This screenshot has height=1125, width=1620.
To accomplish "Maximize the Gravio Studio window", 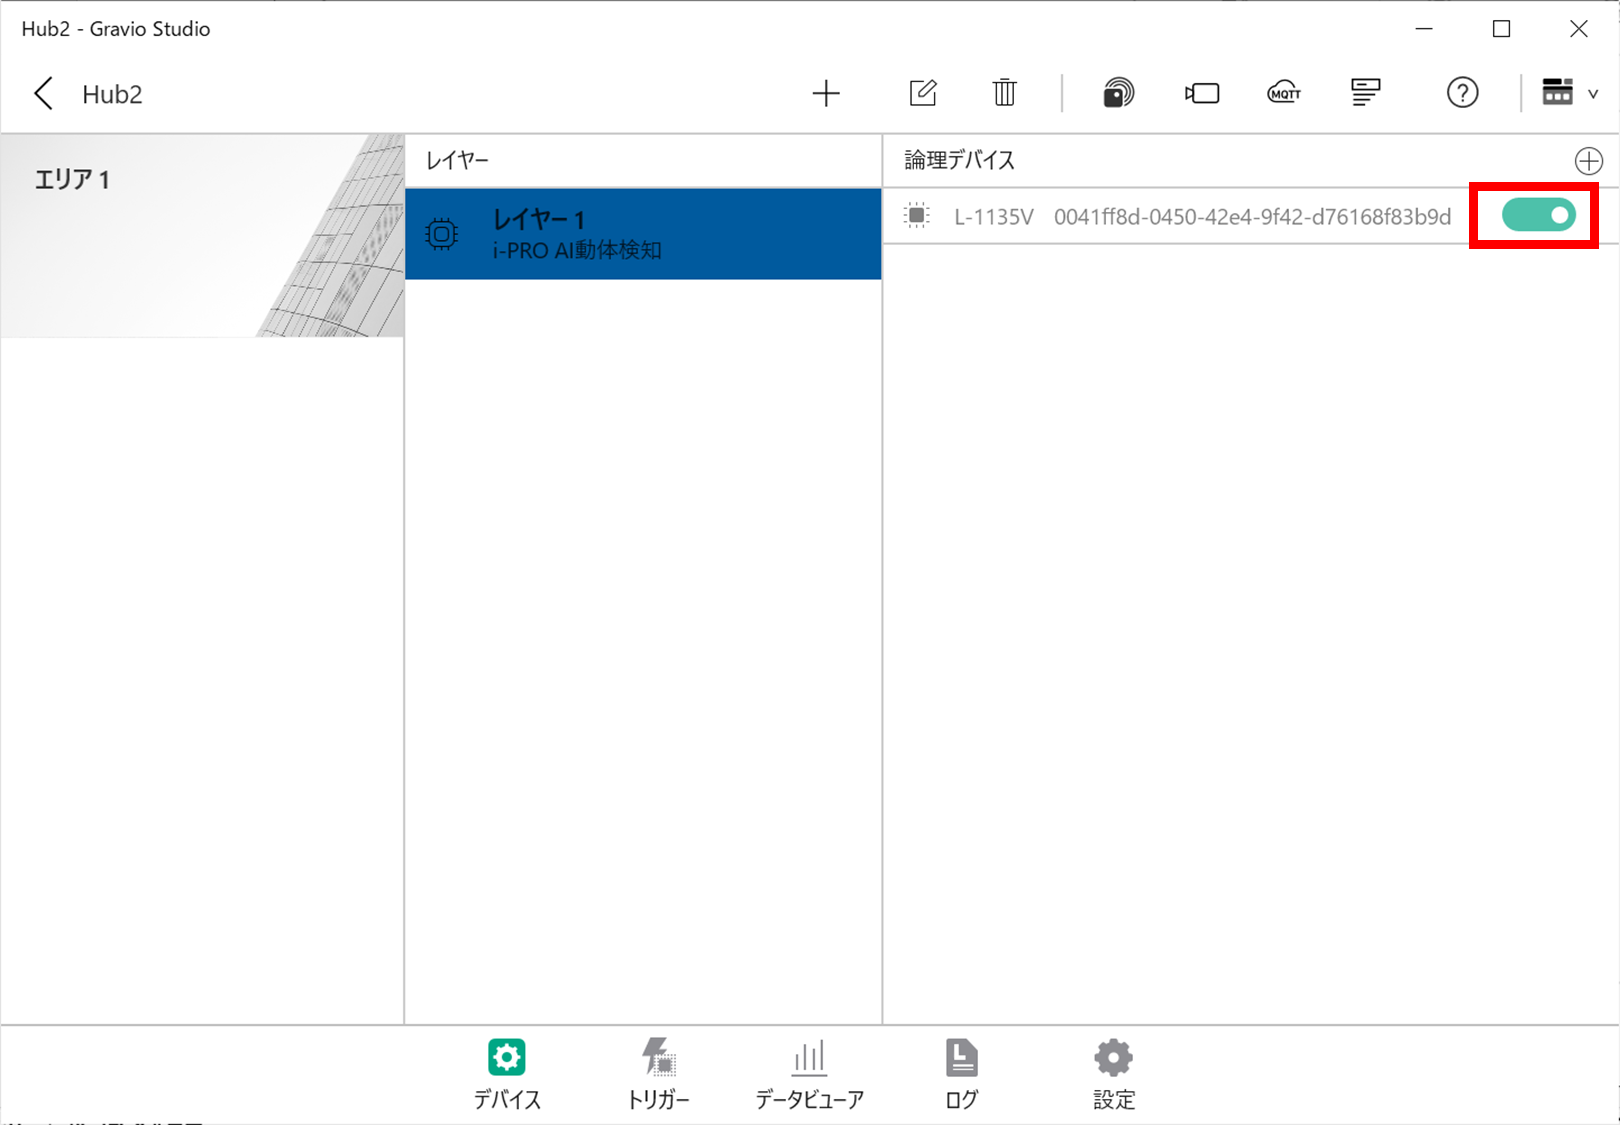I will click(x=1501, y=29).
